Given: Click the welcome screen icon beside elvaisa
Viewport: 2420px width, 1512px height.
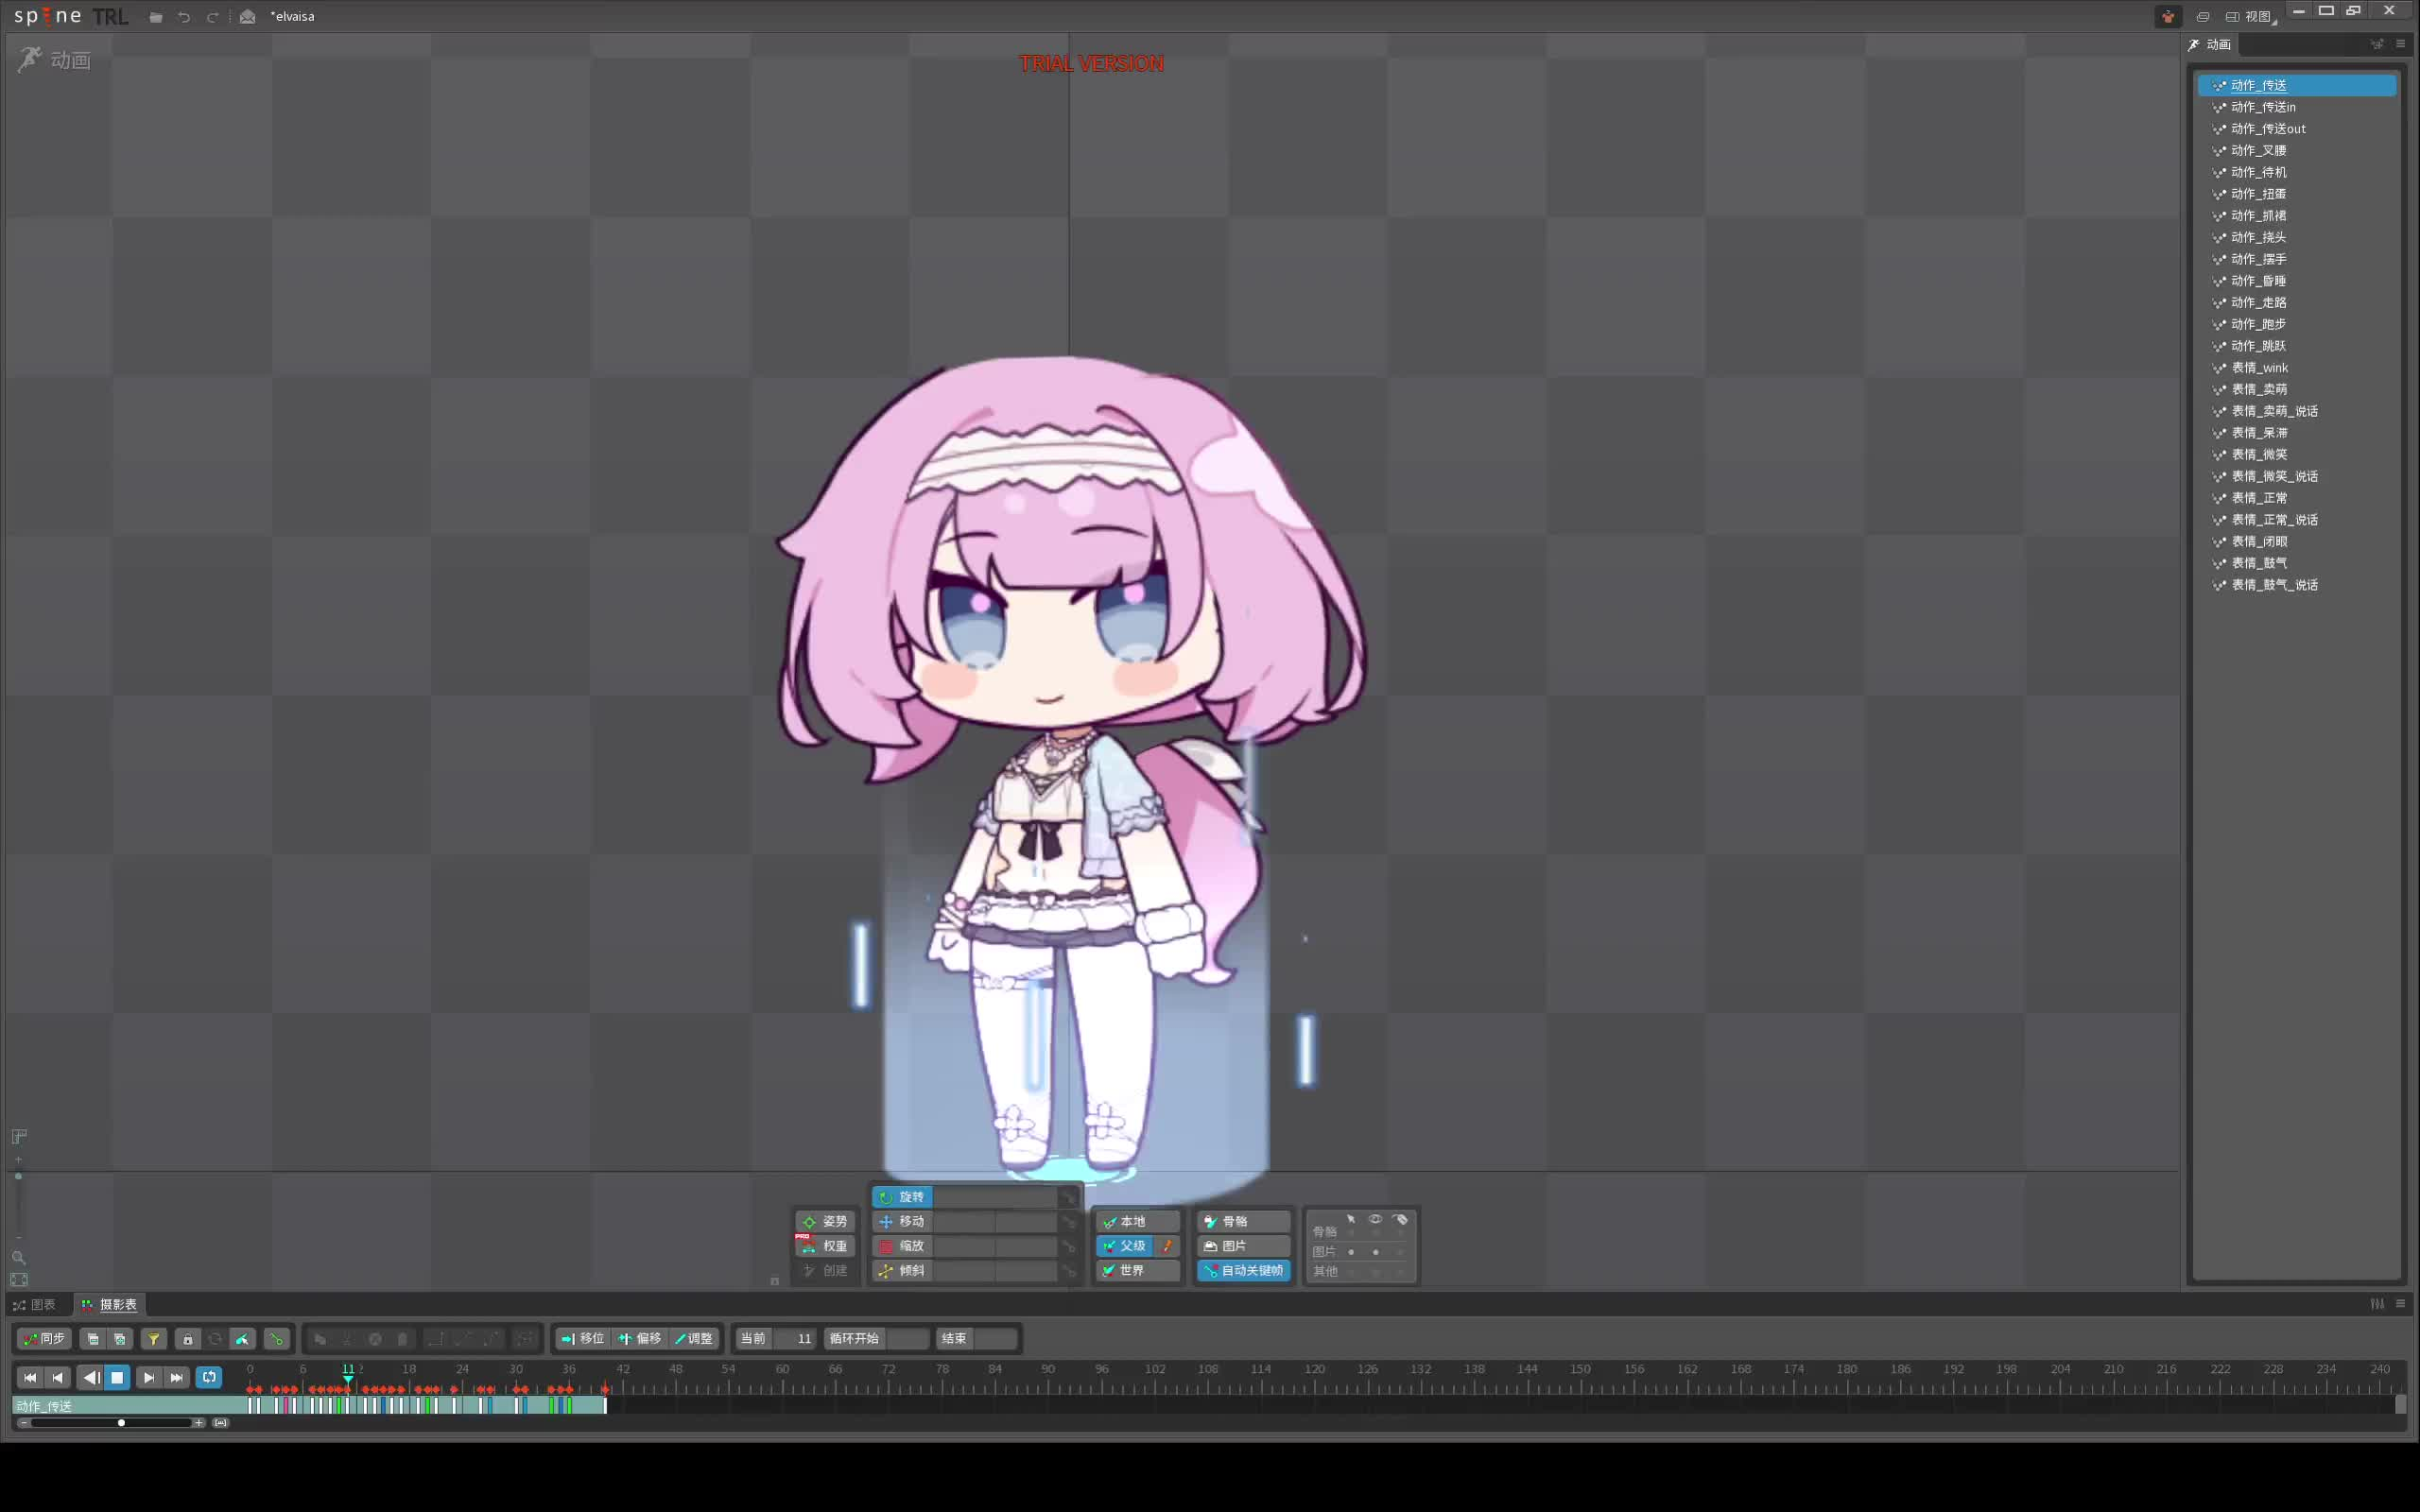Looking at the screenshot, I should (x=247, y=17).
